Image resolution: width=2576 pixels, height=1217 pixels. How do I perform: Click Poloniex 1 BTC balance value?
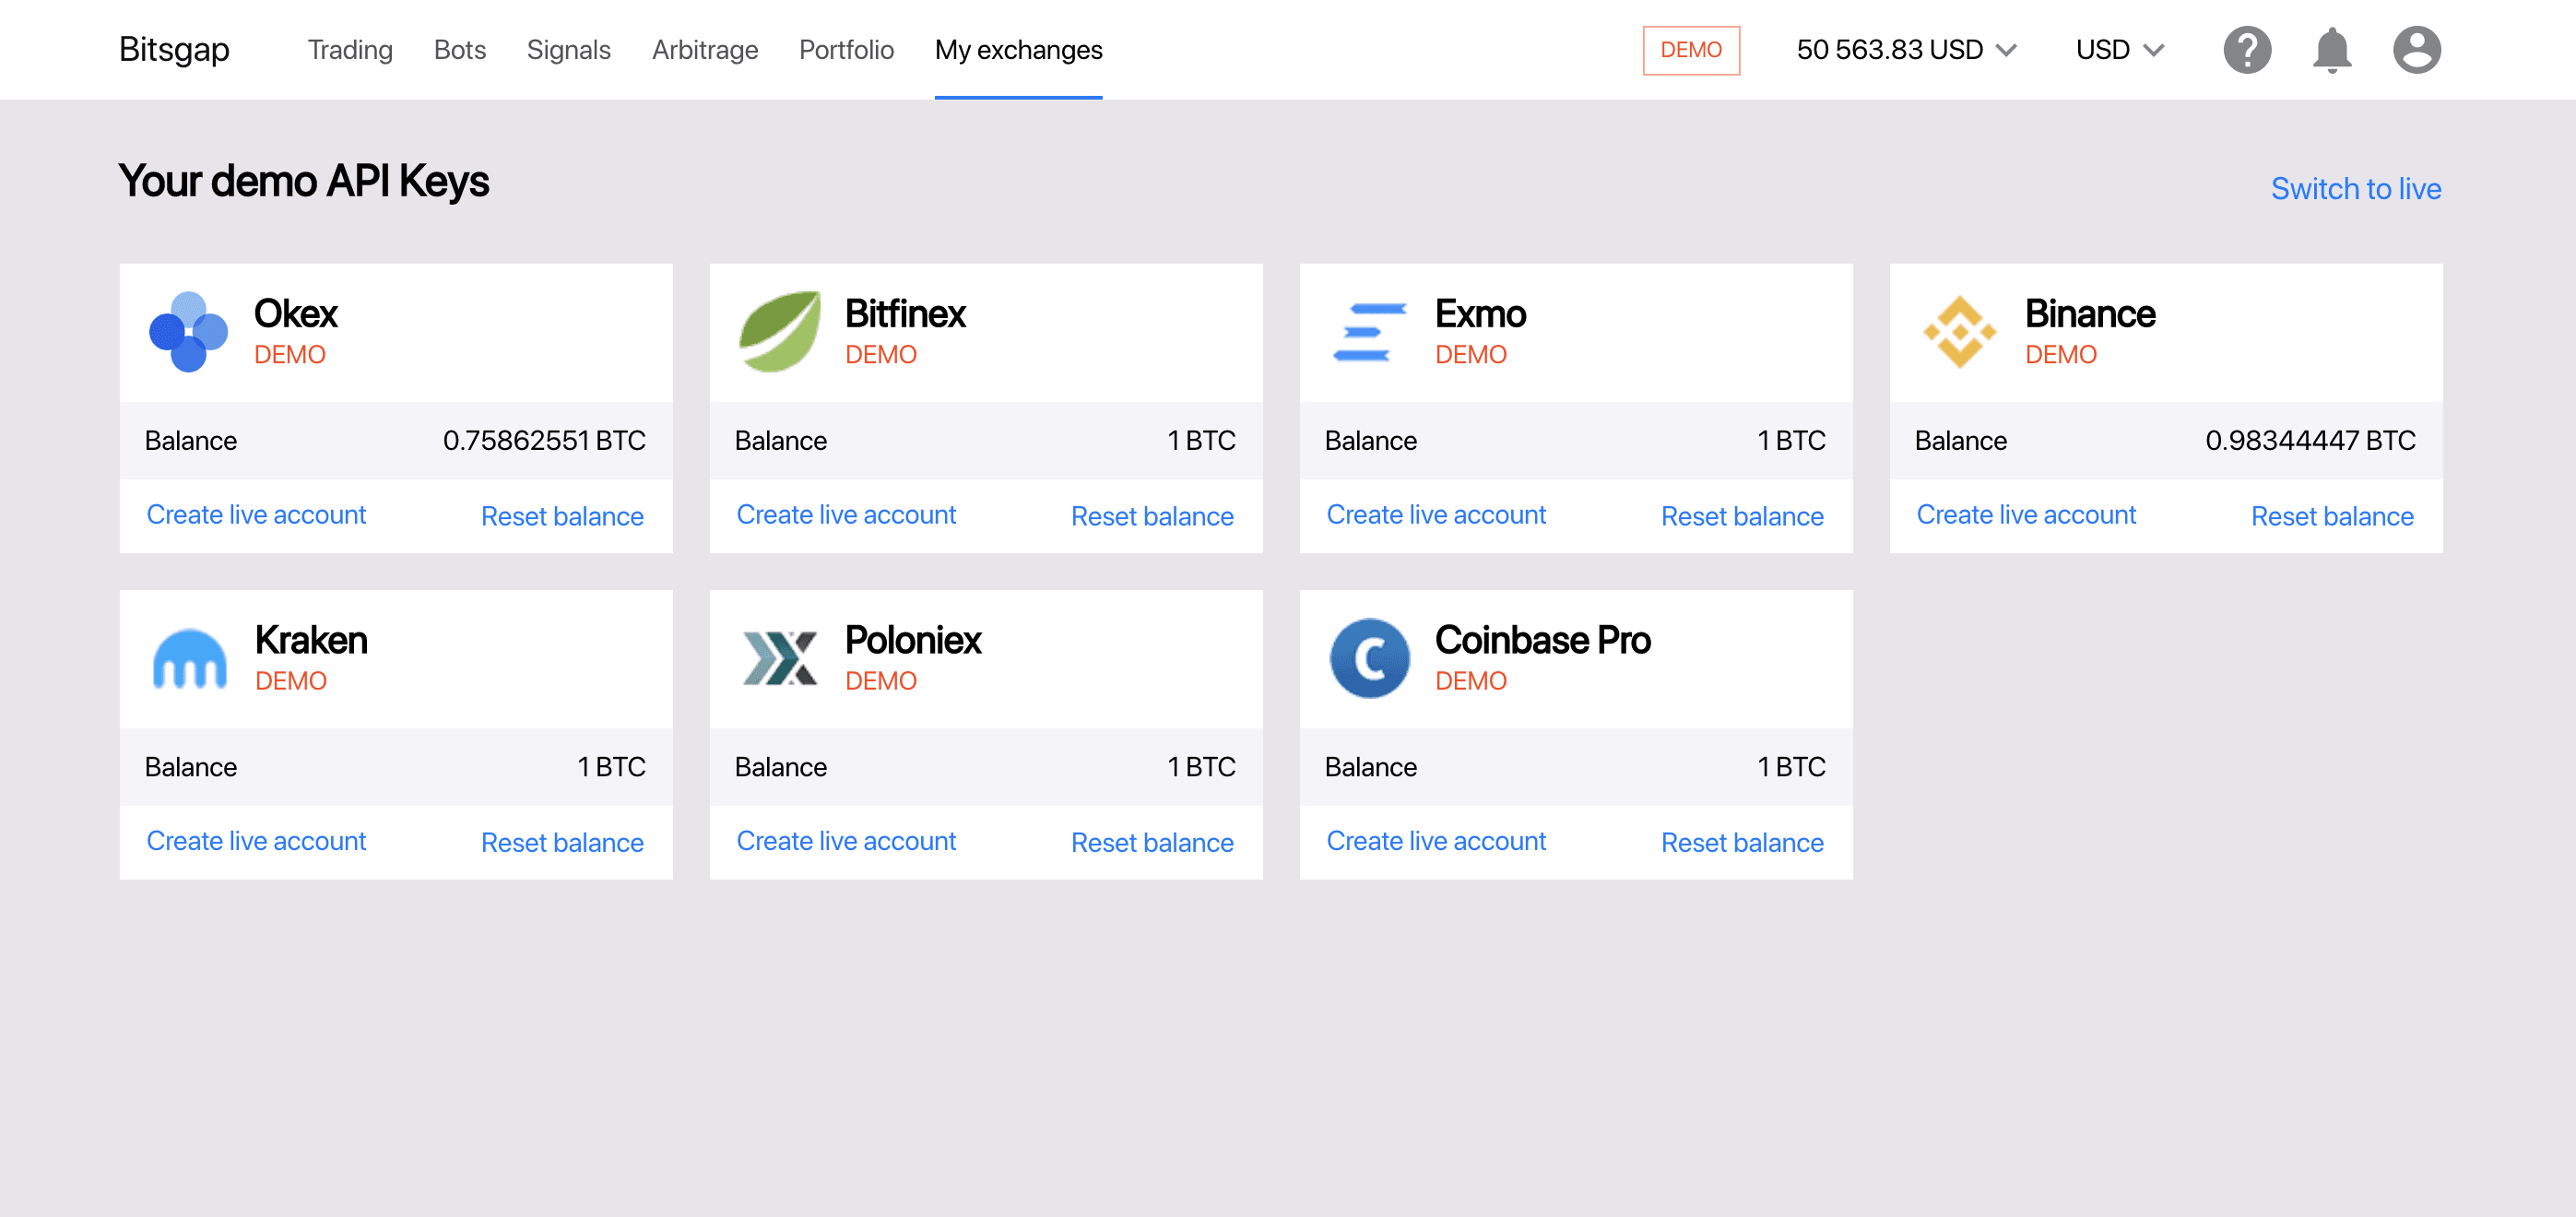1201,766
